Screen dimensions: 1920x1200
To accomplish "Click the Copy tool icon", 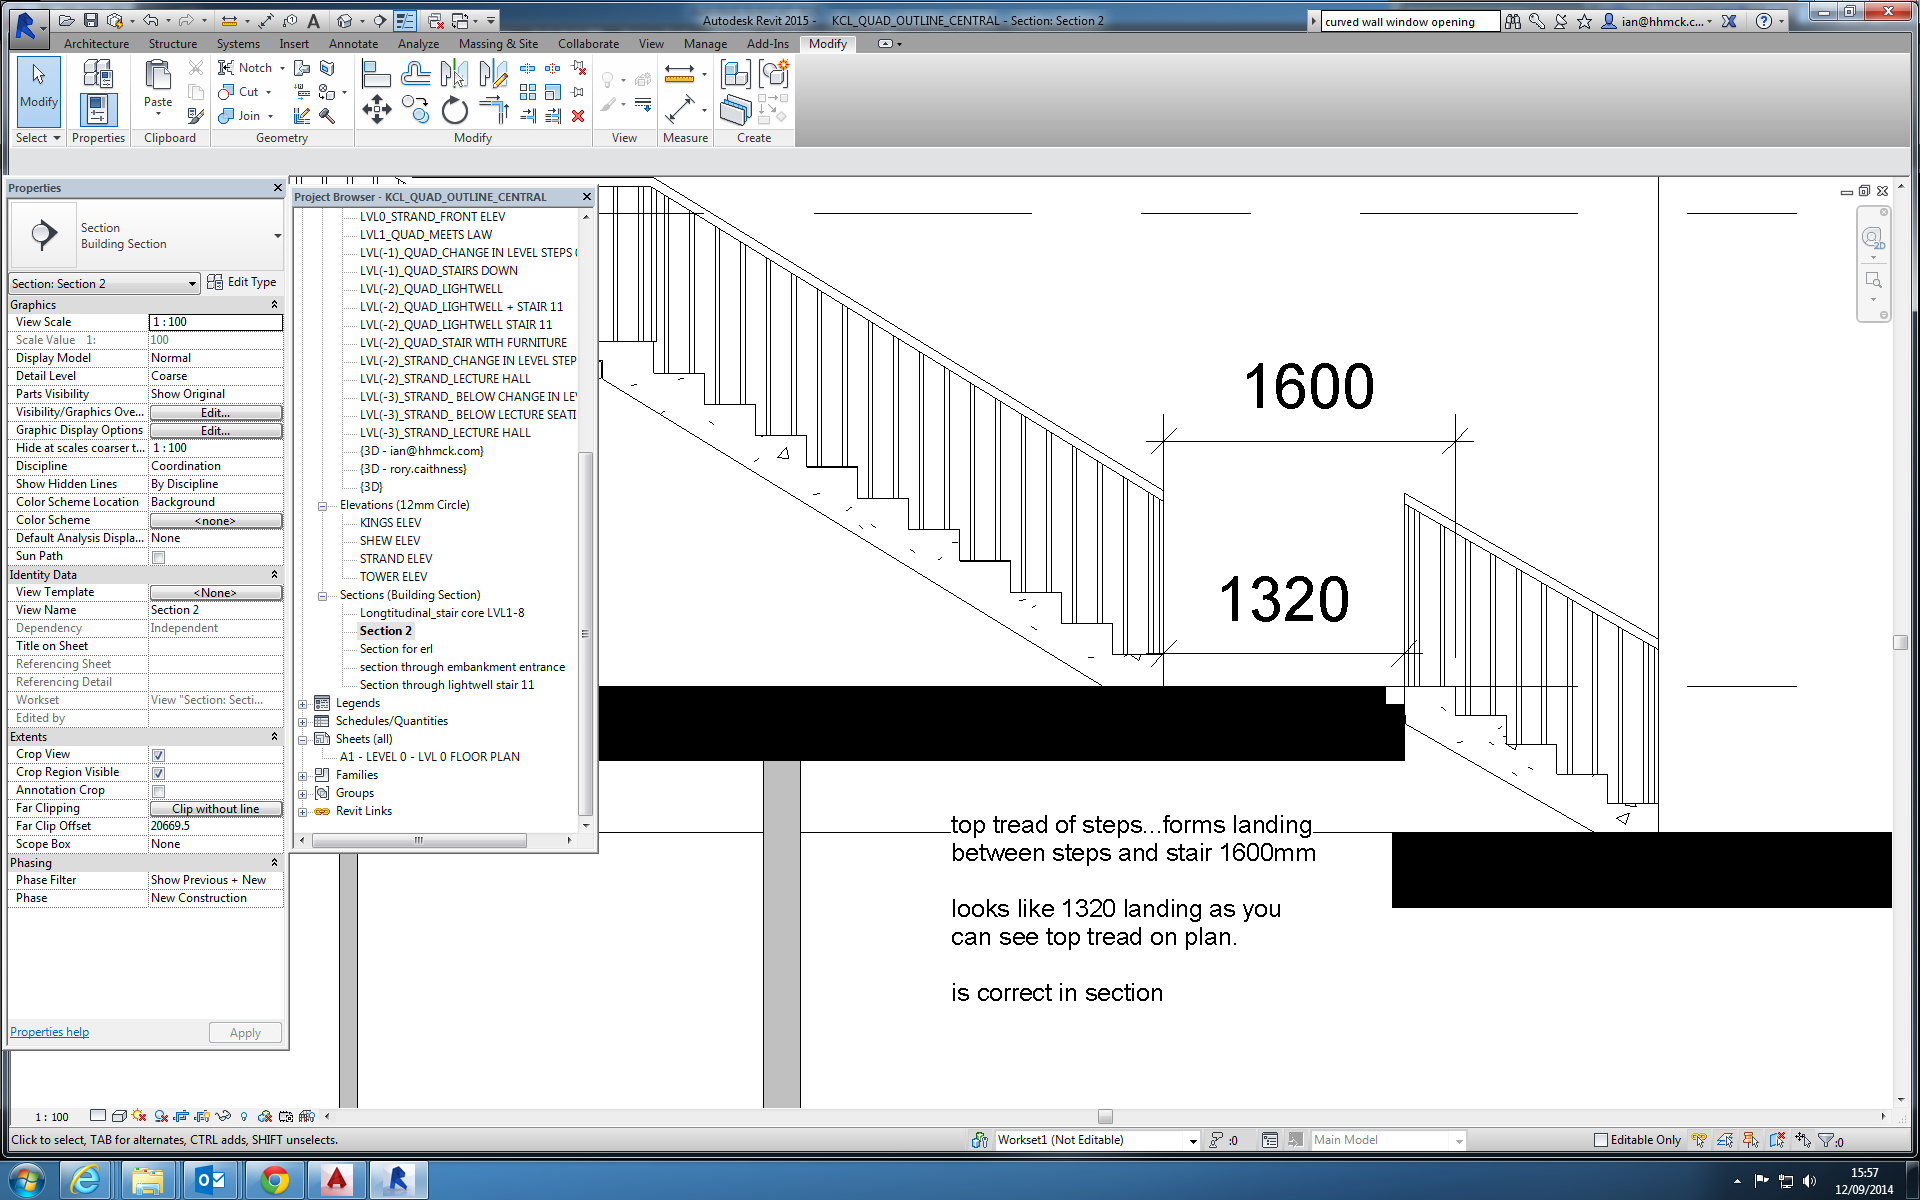I will point(415,109).
